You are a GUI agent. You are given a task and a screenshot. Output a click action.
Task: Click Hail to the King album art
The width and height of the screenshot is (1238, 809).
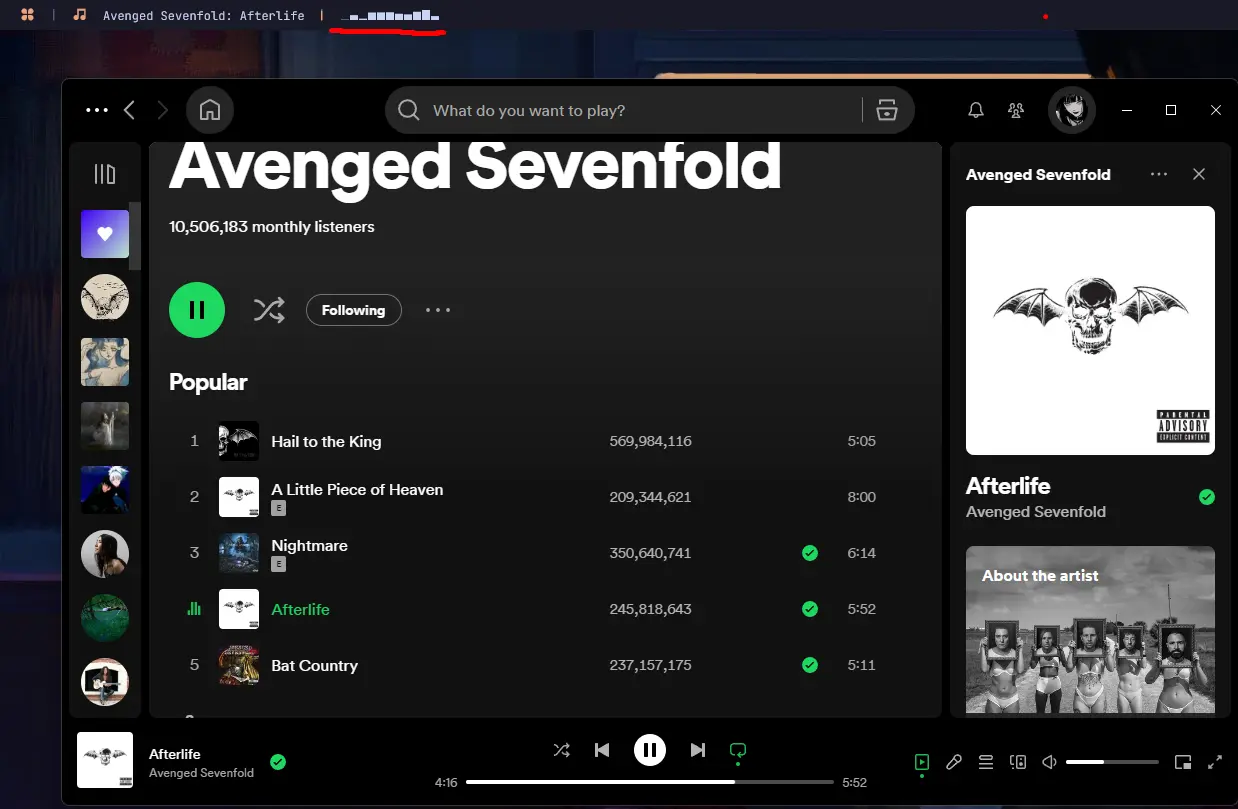(239, 441)
